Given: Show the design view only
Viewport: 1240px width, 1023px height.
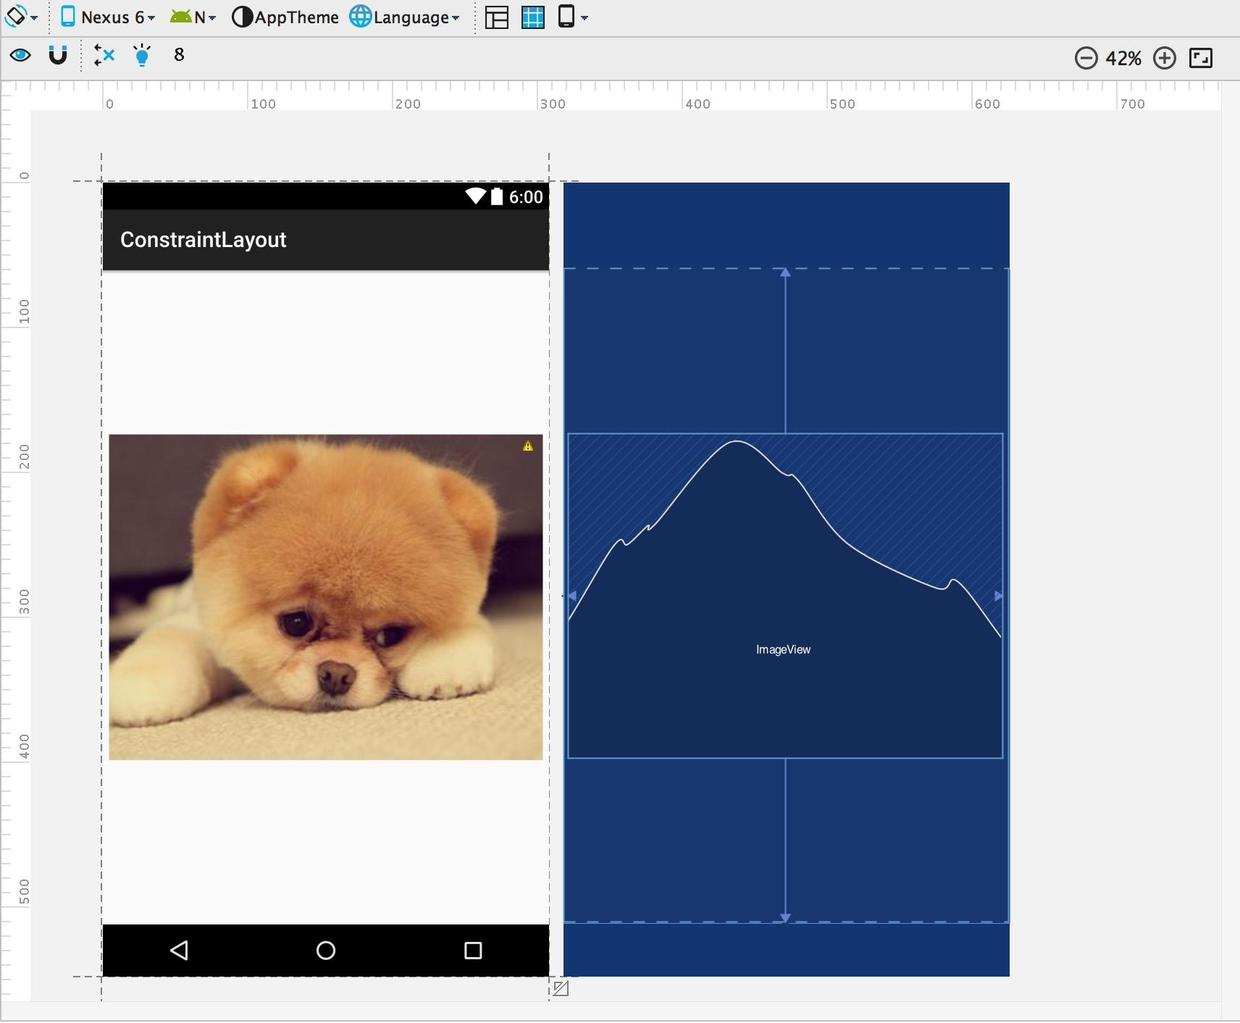Looking at the screenshot, I should 497,17.
